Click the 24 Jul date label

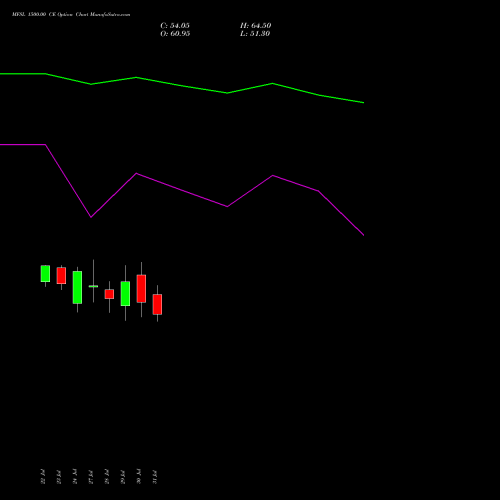75,477
